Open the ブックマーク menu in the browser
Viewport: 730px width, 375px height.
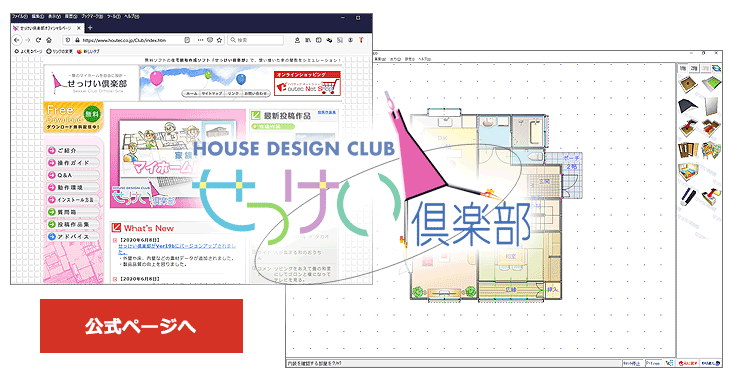tap(92, 16)
